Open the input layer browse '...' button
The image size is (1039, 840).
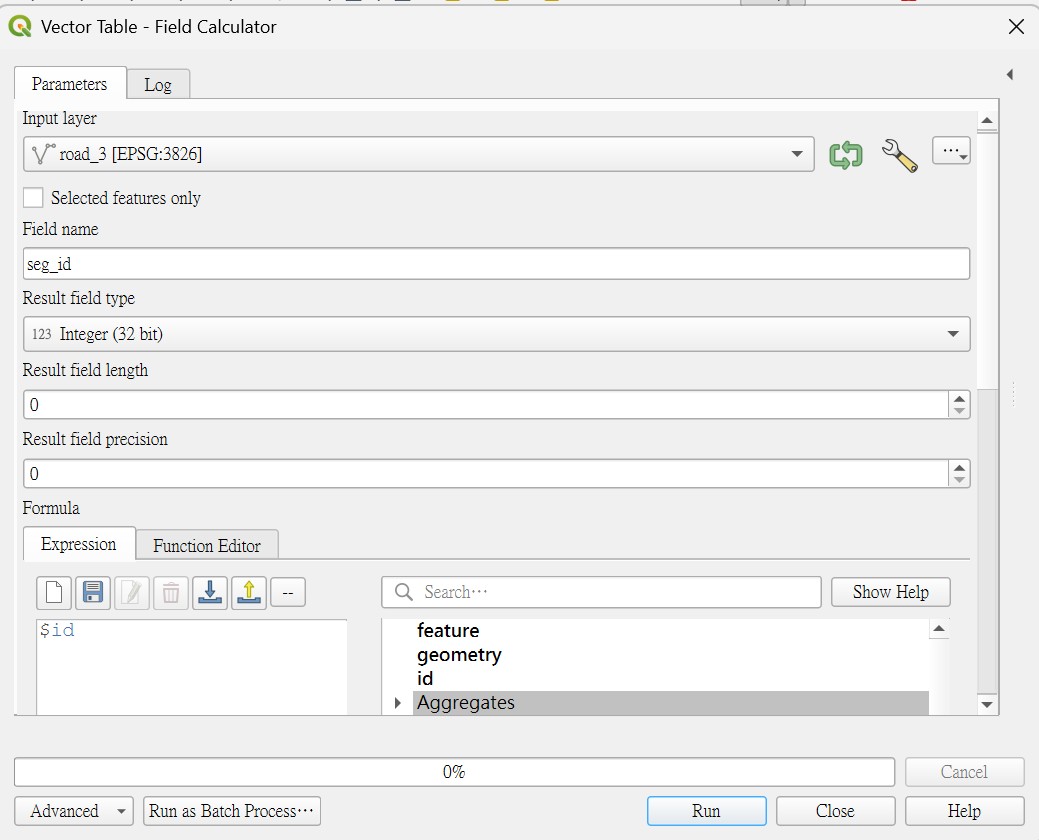click(951, 151)
